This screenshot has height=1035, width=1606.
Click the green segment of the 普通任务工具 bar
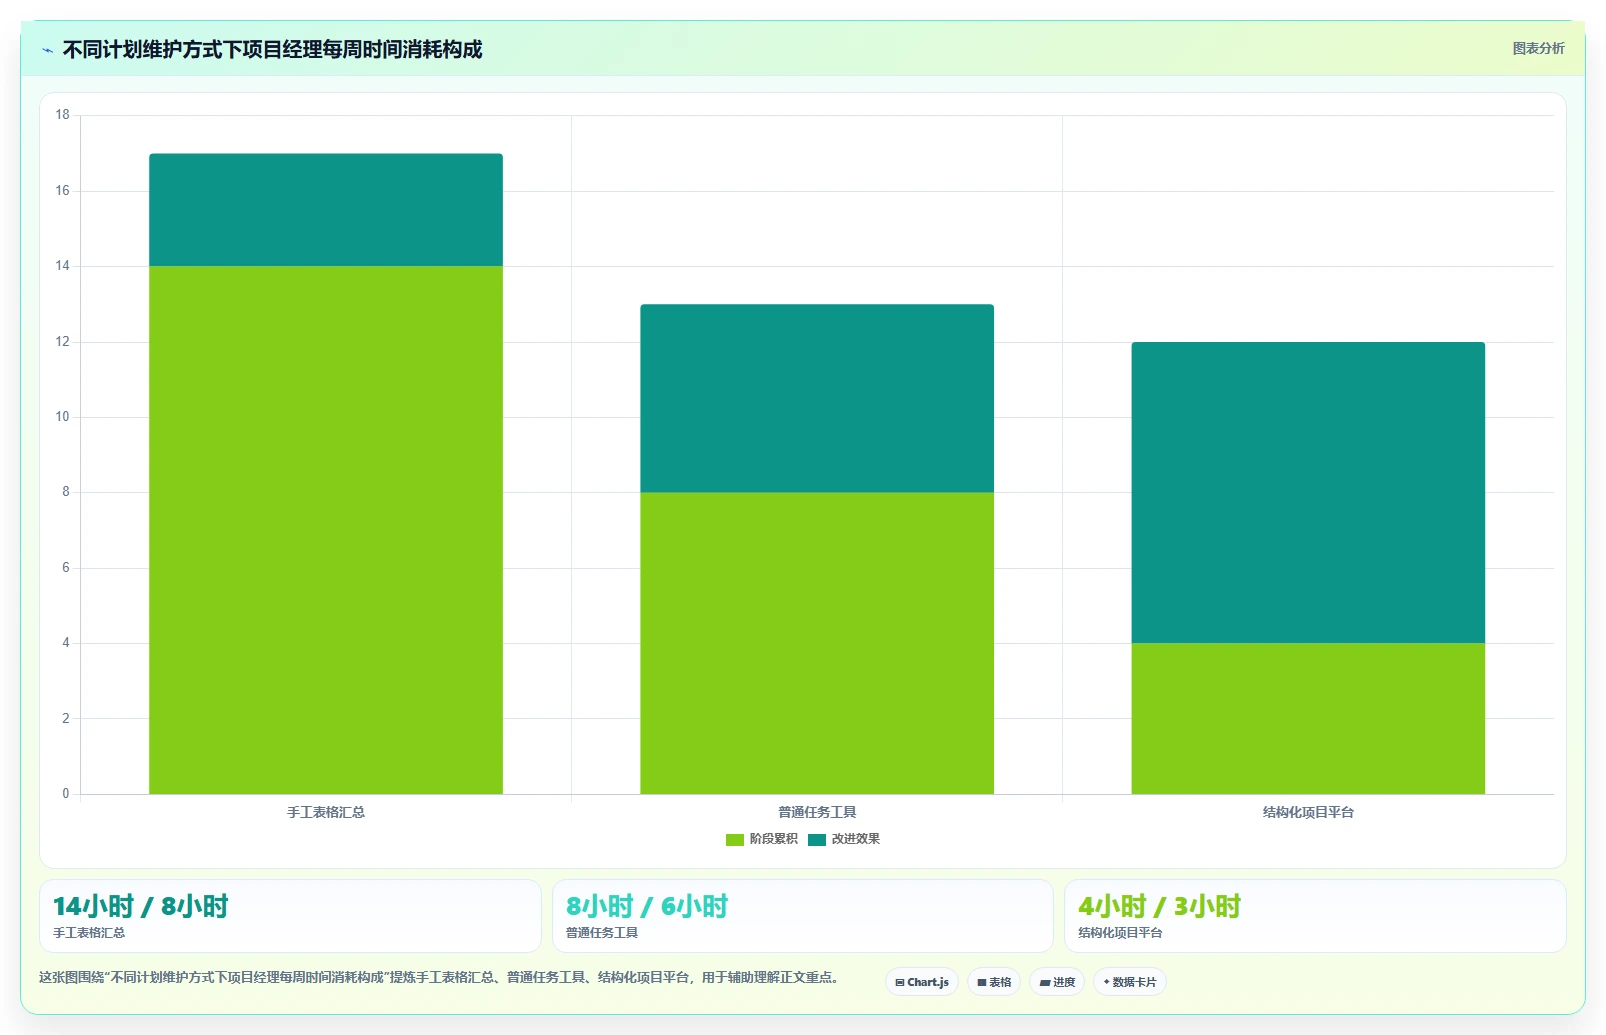click(817, 643)
